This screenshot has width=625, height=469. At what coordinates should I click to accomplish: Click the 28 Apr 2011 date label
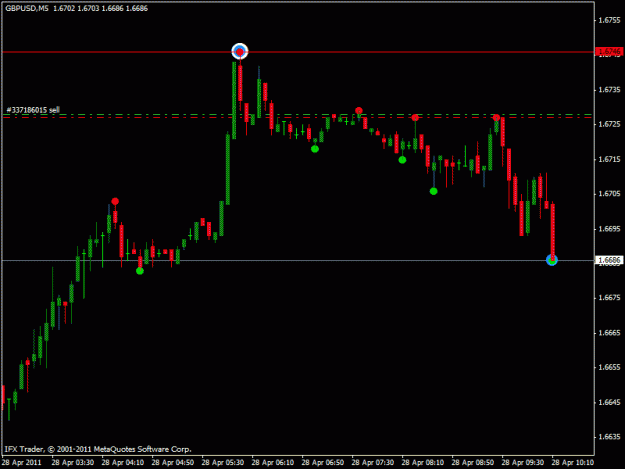pos(22,463)
